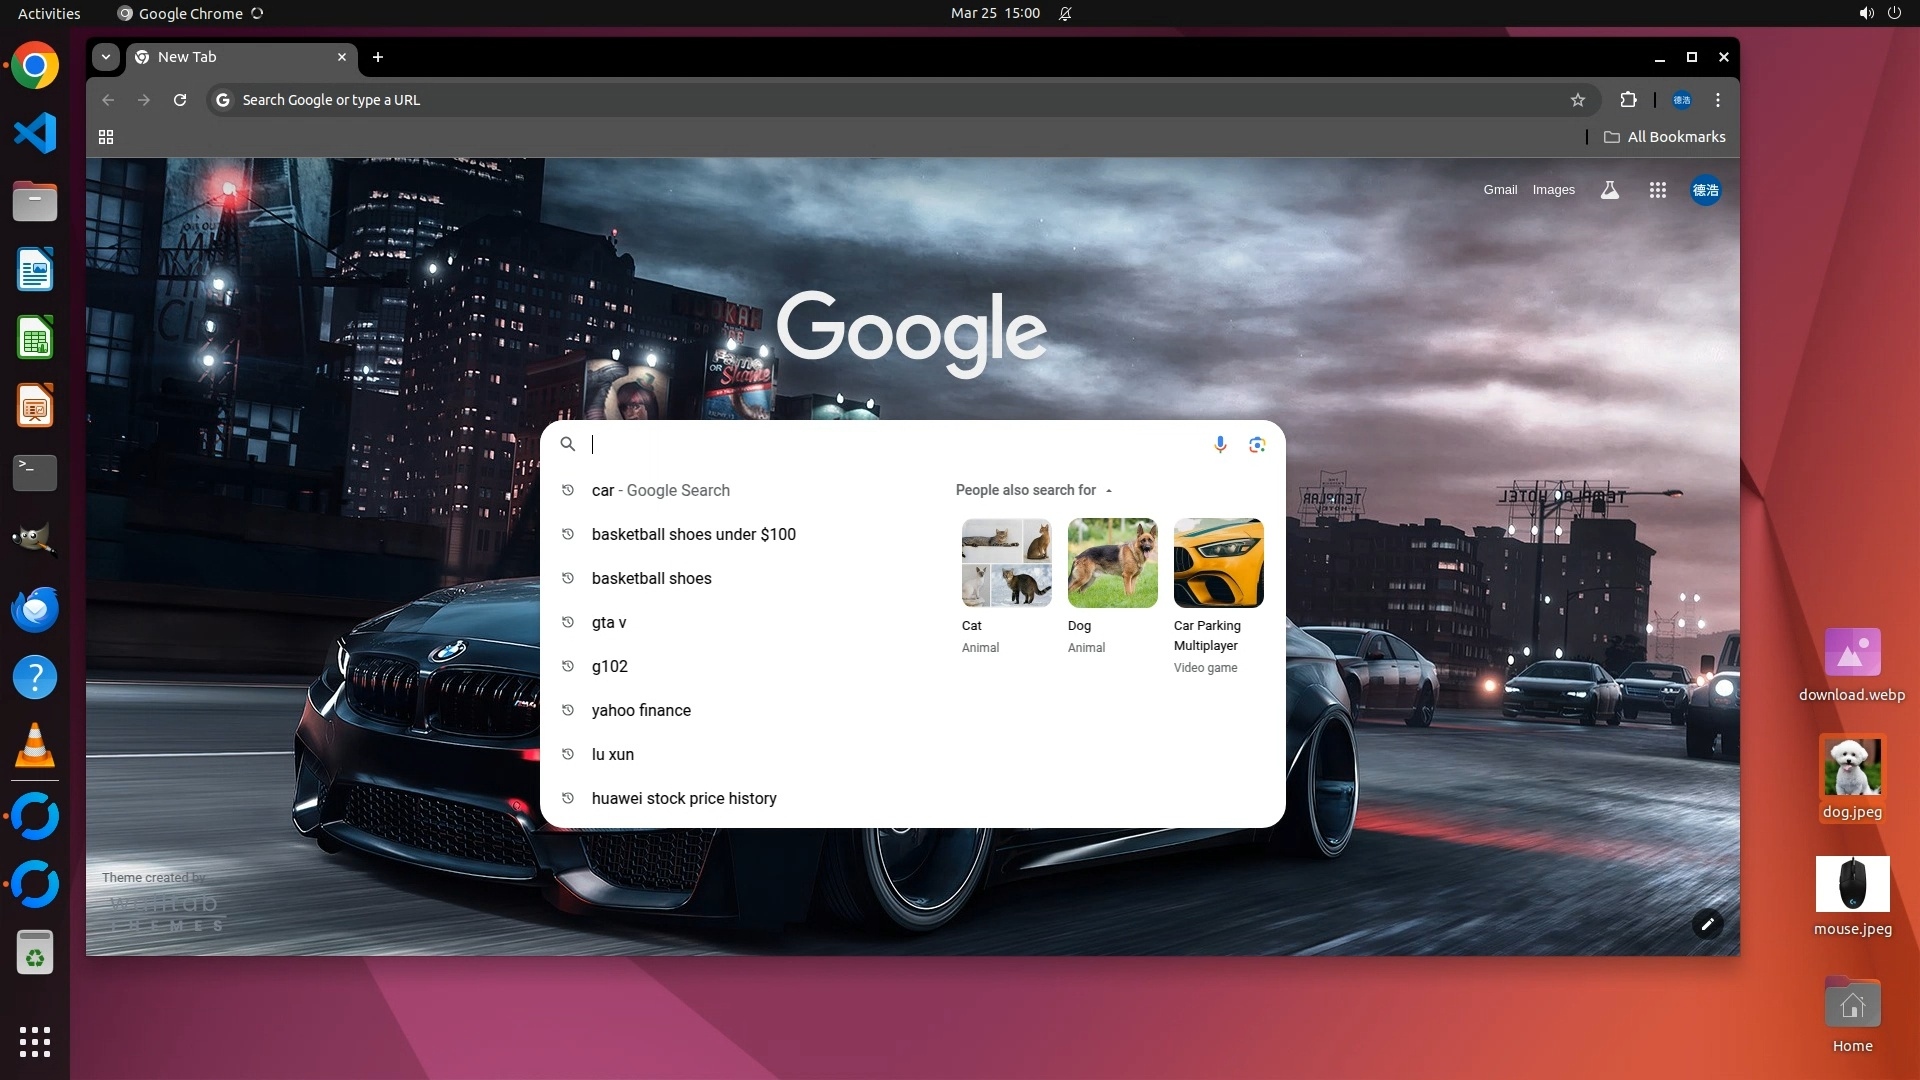Screen dimensions: 1920x1080
Task: Reload the current page
Action: 180,100
